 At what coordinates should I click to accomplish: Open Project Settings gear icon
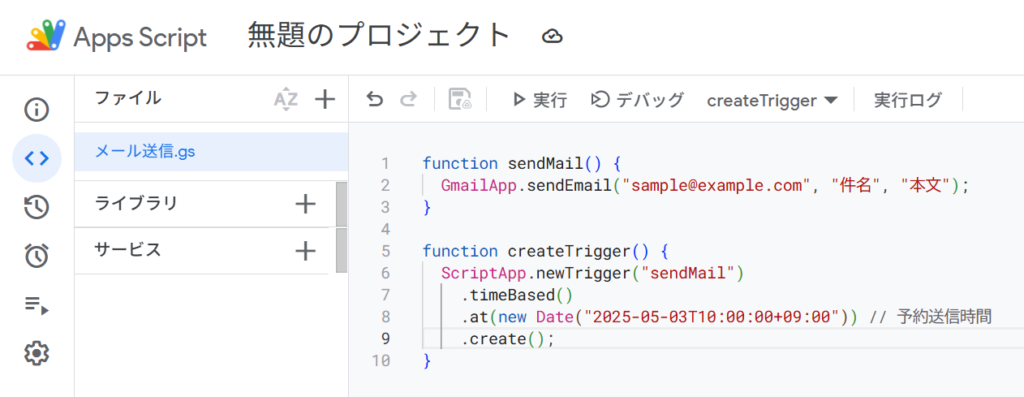tap(37, 354)
